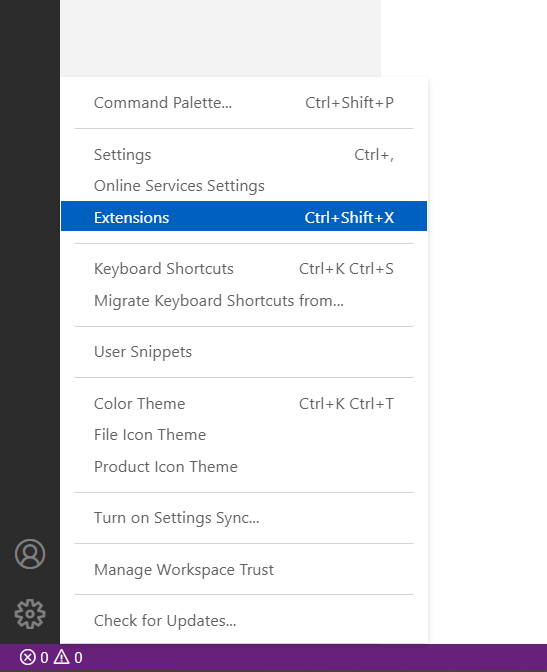Click the errors count icon in status bar
The width and height of the screenshot is (547, 672).
point(27,657)
